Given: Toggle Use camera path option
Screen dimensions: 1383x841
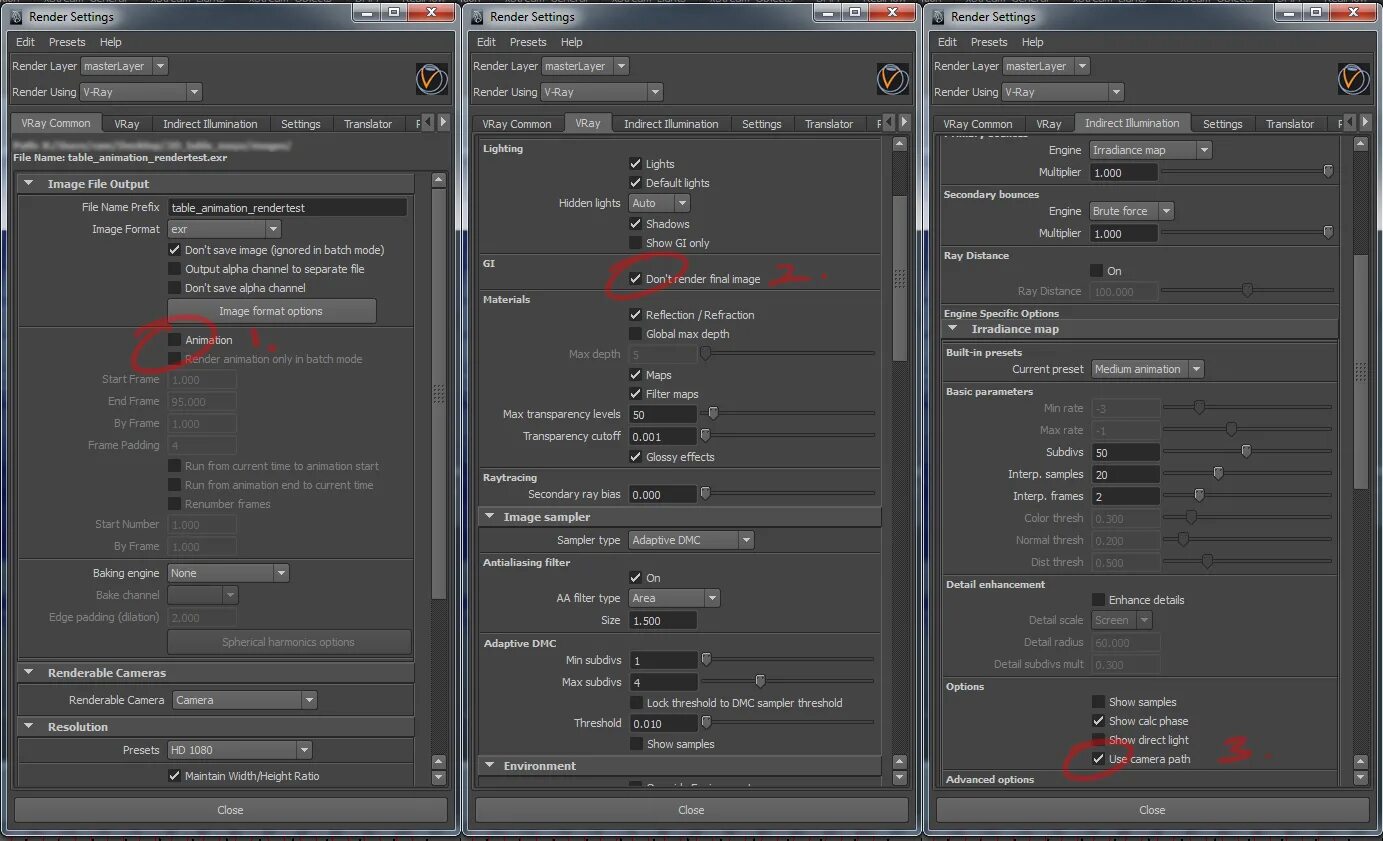Looking at the screenshot, I should pyautogui.click(x=1098, y=759).
